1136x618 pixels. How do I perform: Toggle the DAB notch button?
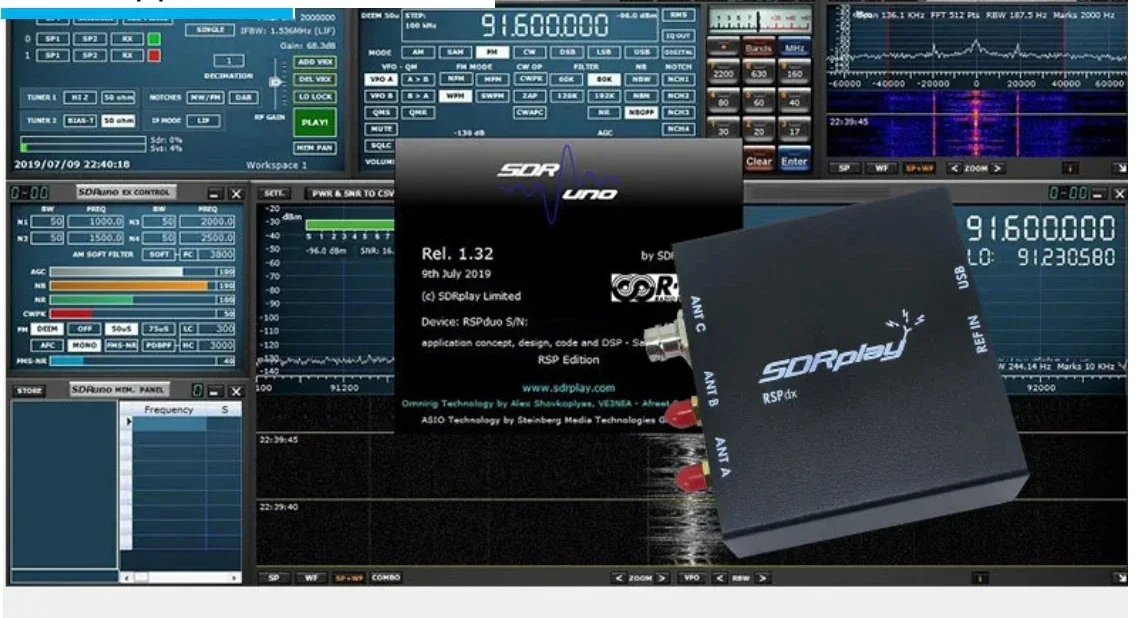tap(243, 97)
